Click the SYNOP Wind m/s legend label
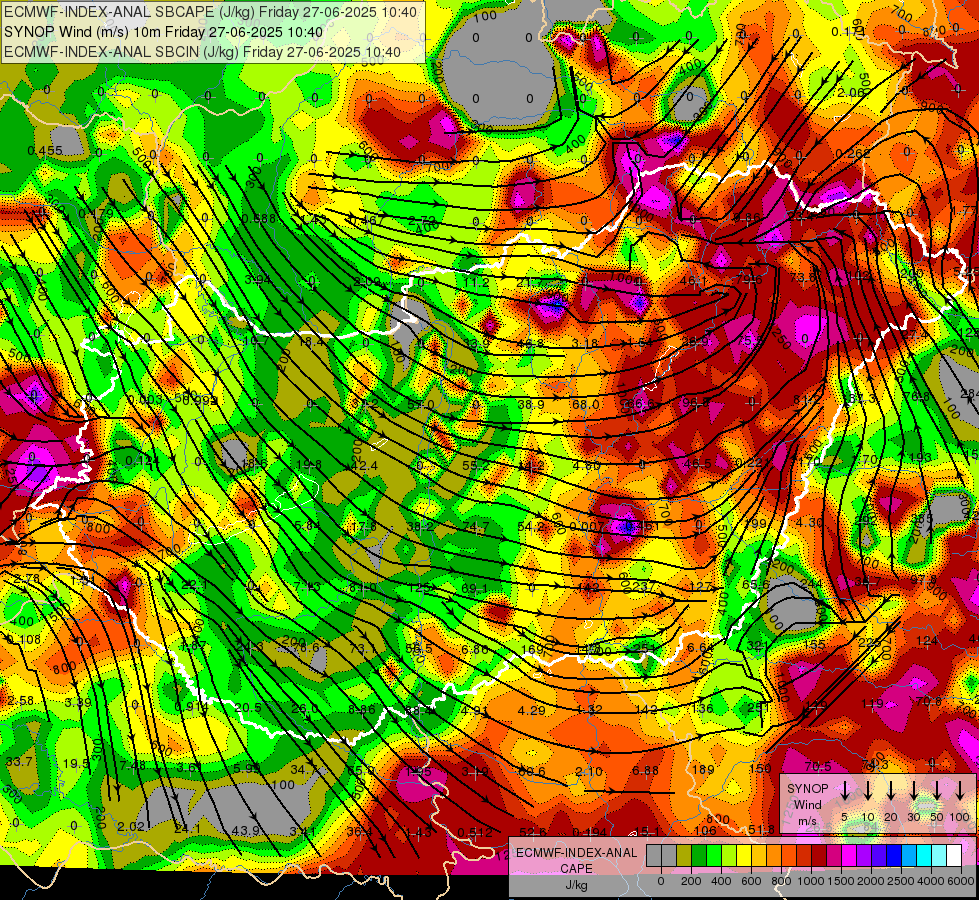 [807, 805]
